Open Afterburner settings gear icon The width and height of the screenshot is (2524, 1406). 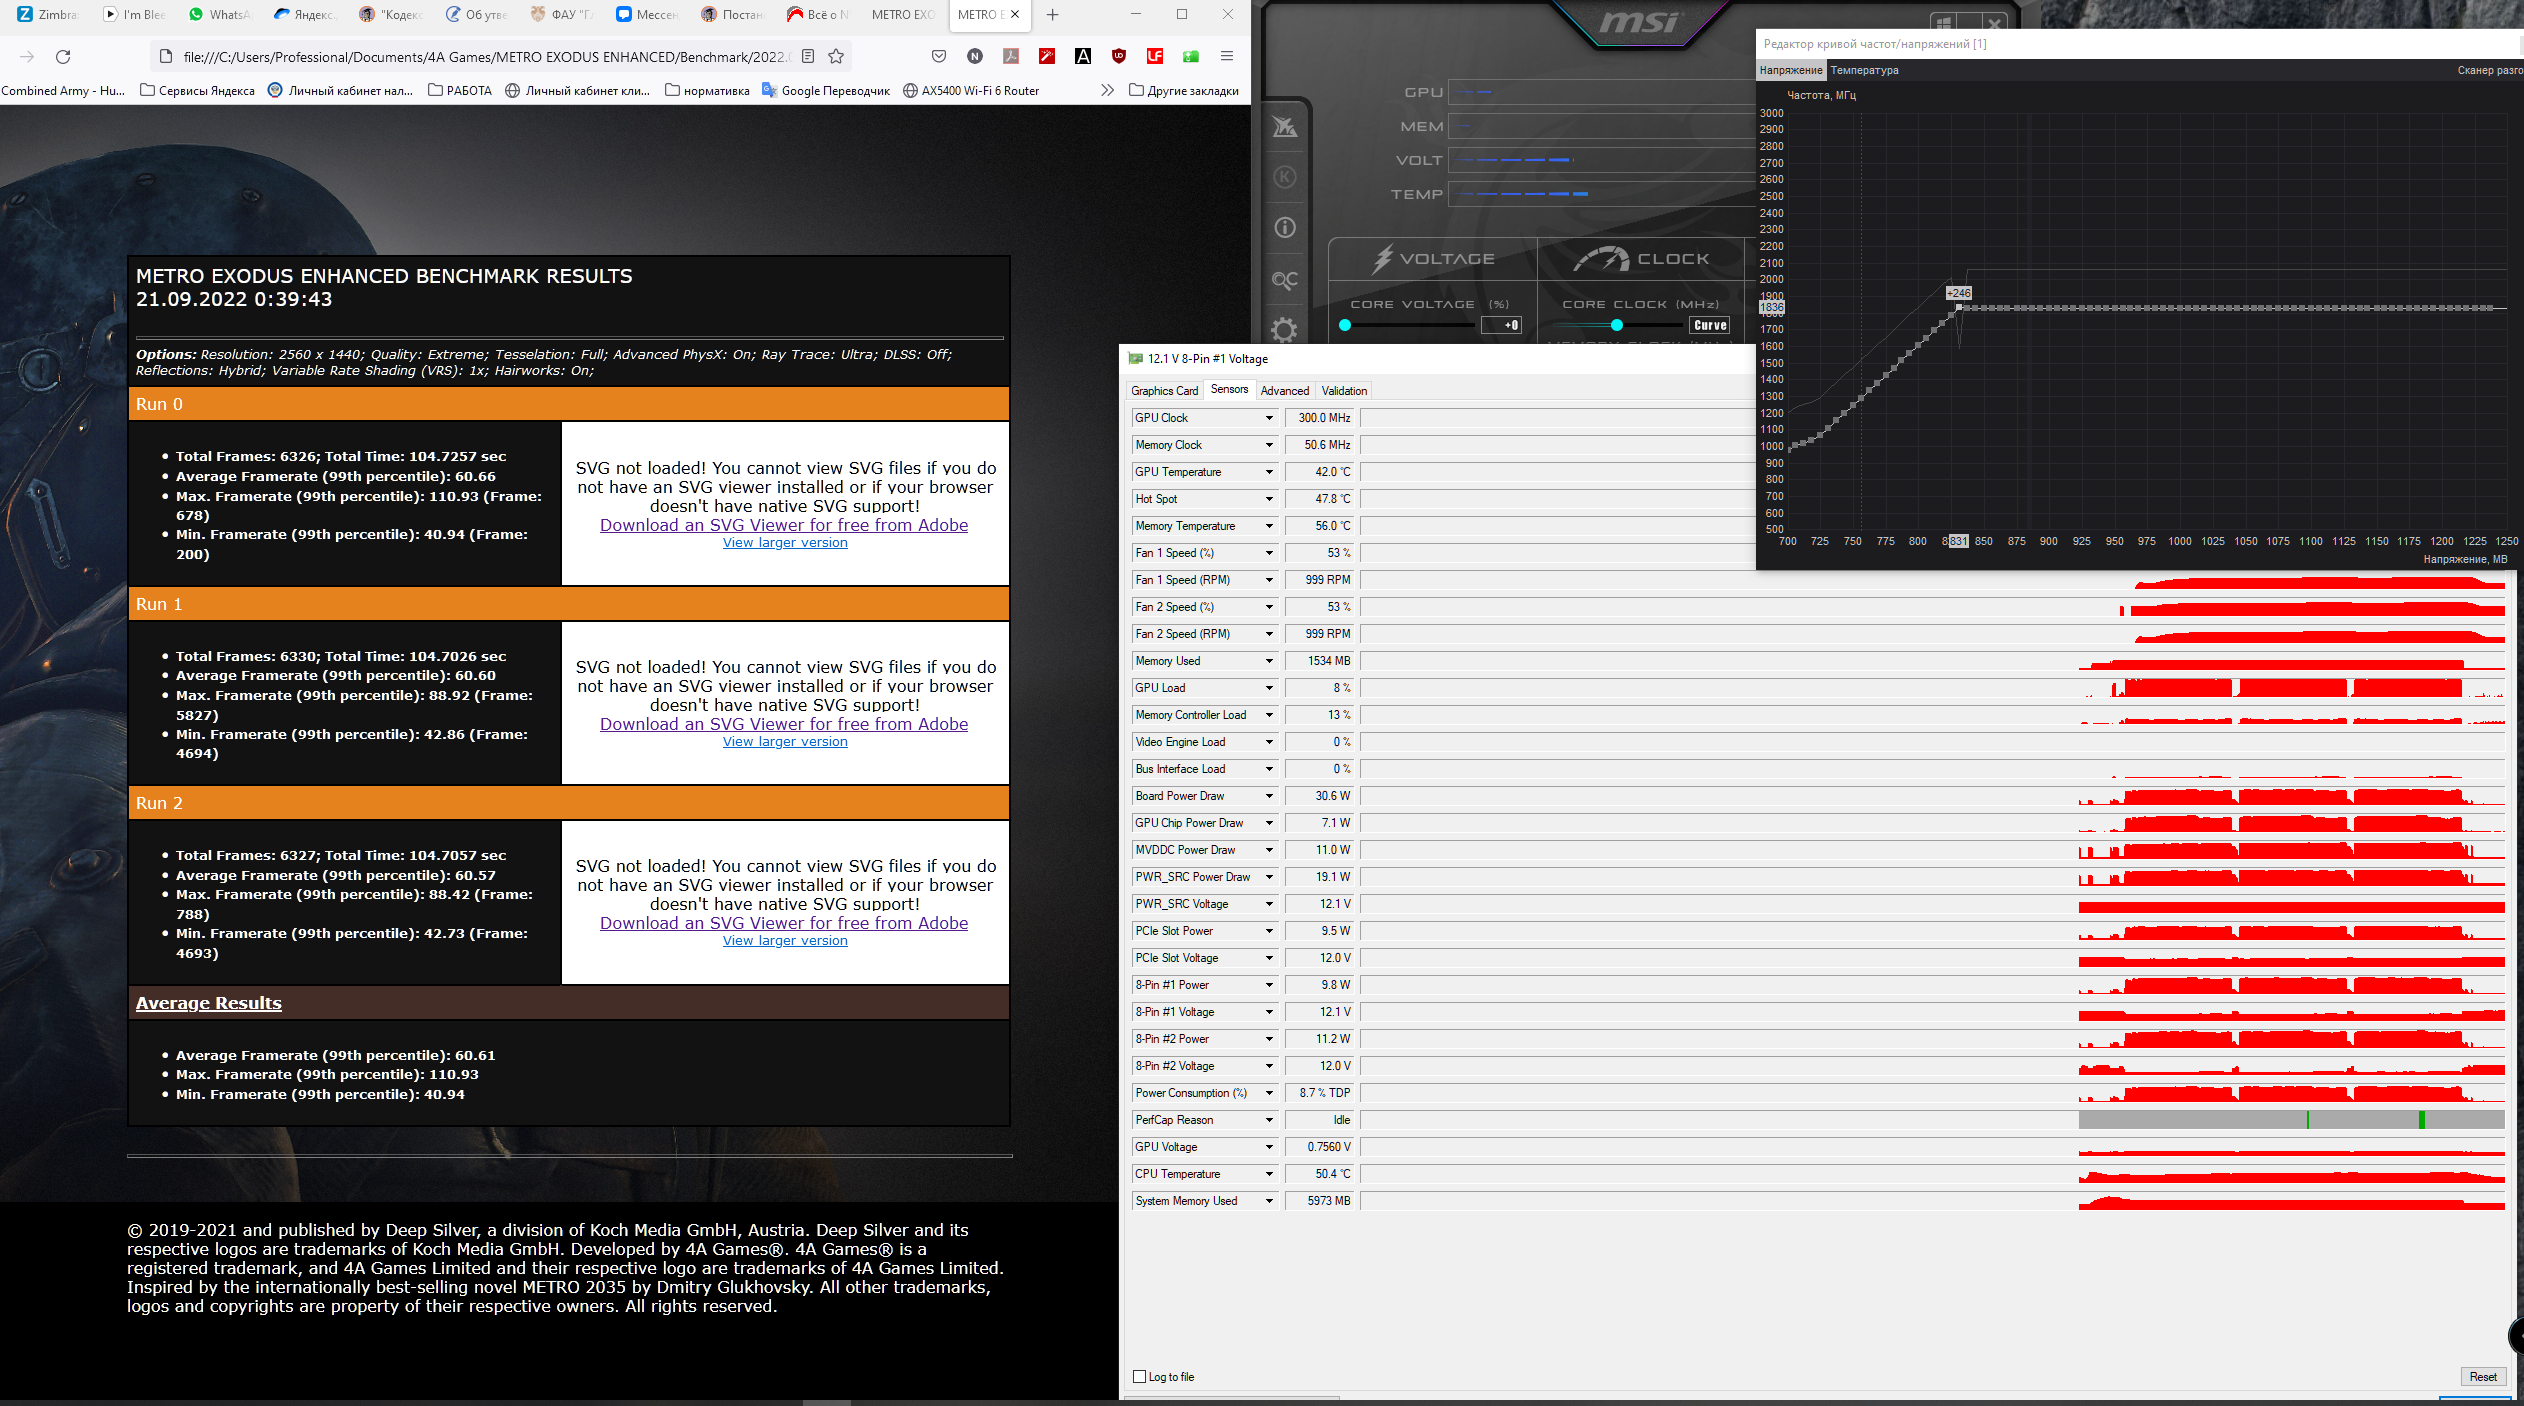click(1285, 329)
